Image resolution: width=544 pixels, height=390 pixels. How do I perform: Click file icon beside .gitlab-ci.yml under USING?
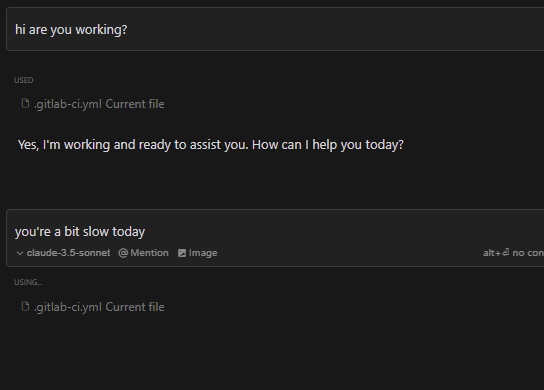tap(25, 306)
